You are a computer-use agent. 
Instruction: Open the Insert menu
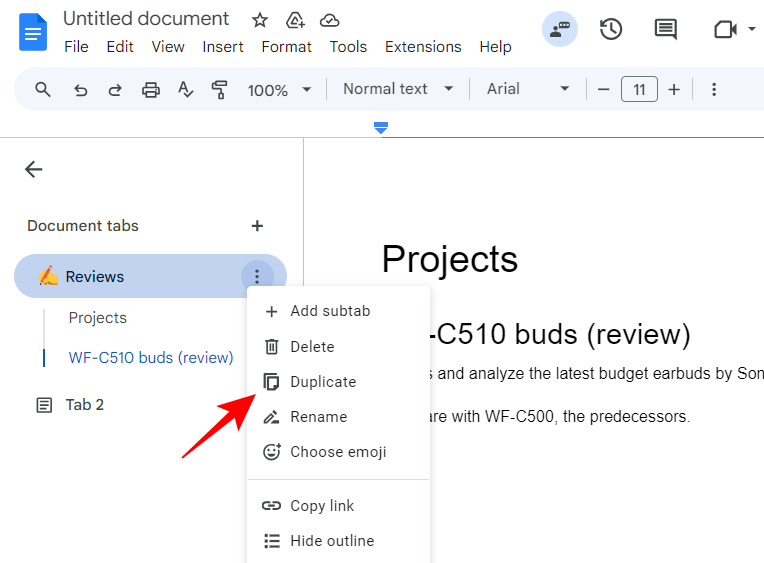223,47
